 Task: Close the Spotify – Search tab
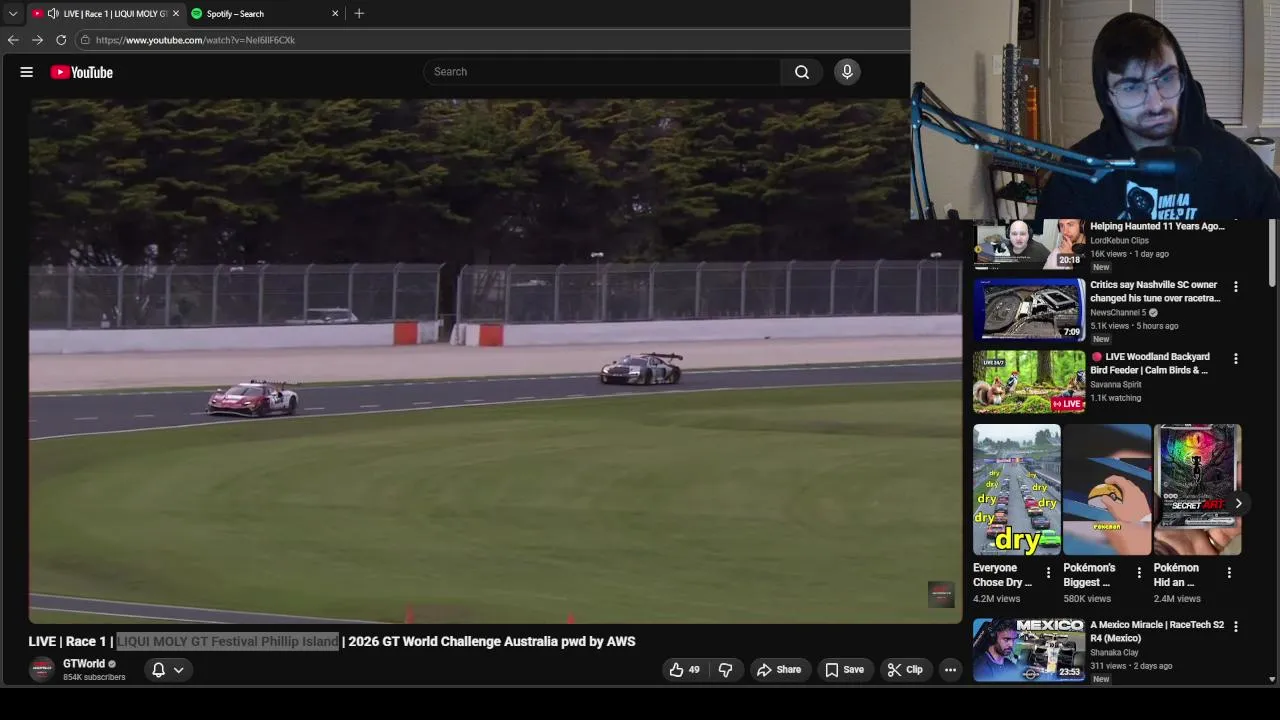[x=335, y=14]
